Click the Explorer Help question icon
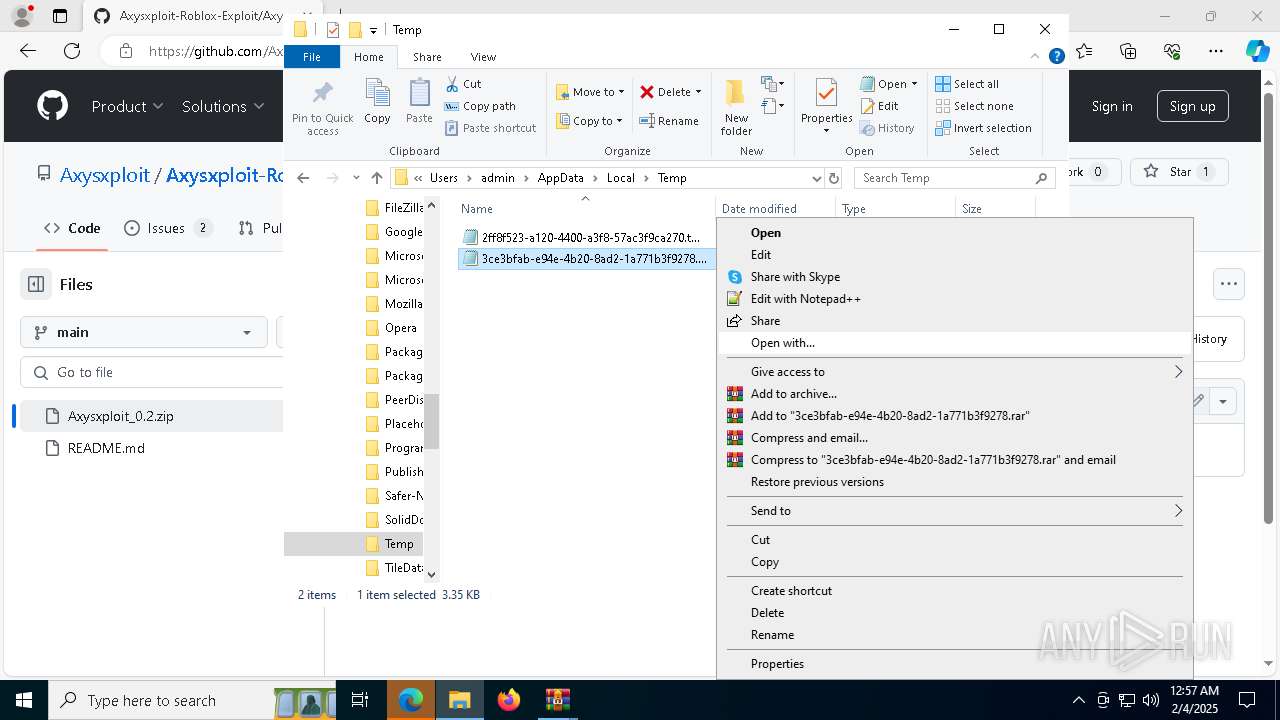1280x720 pixels. click(1056, 57)
